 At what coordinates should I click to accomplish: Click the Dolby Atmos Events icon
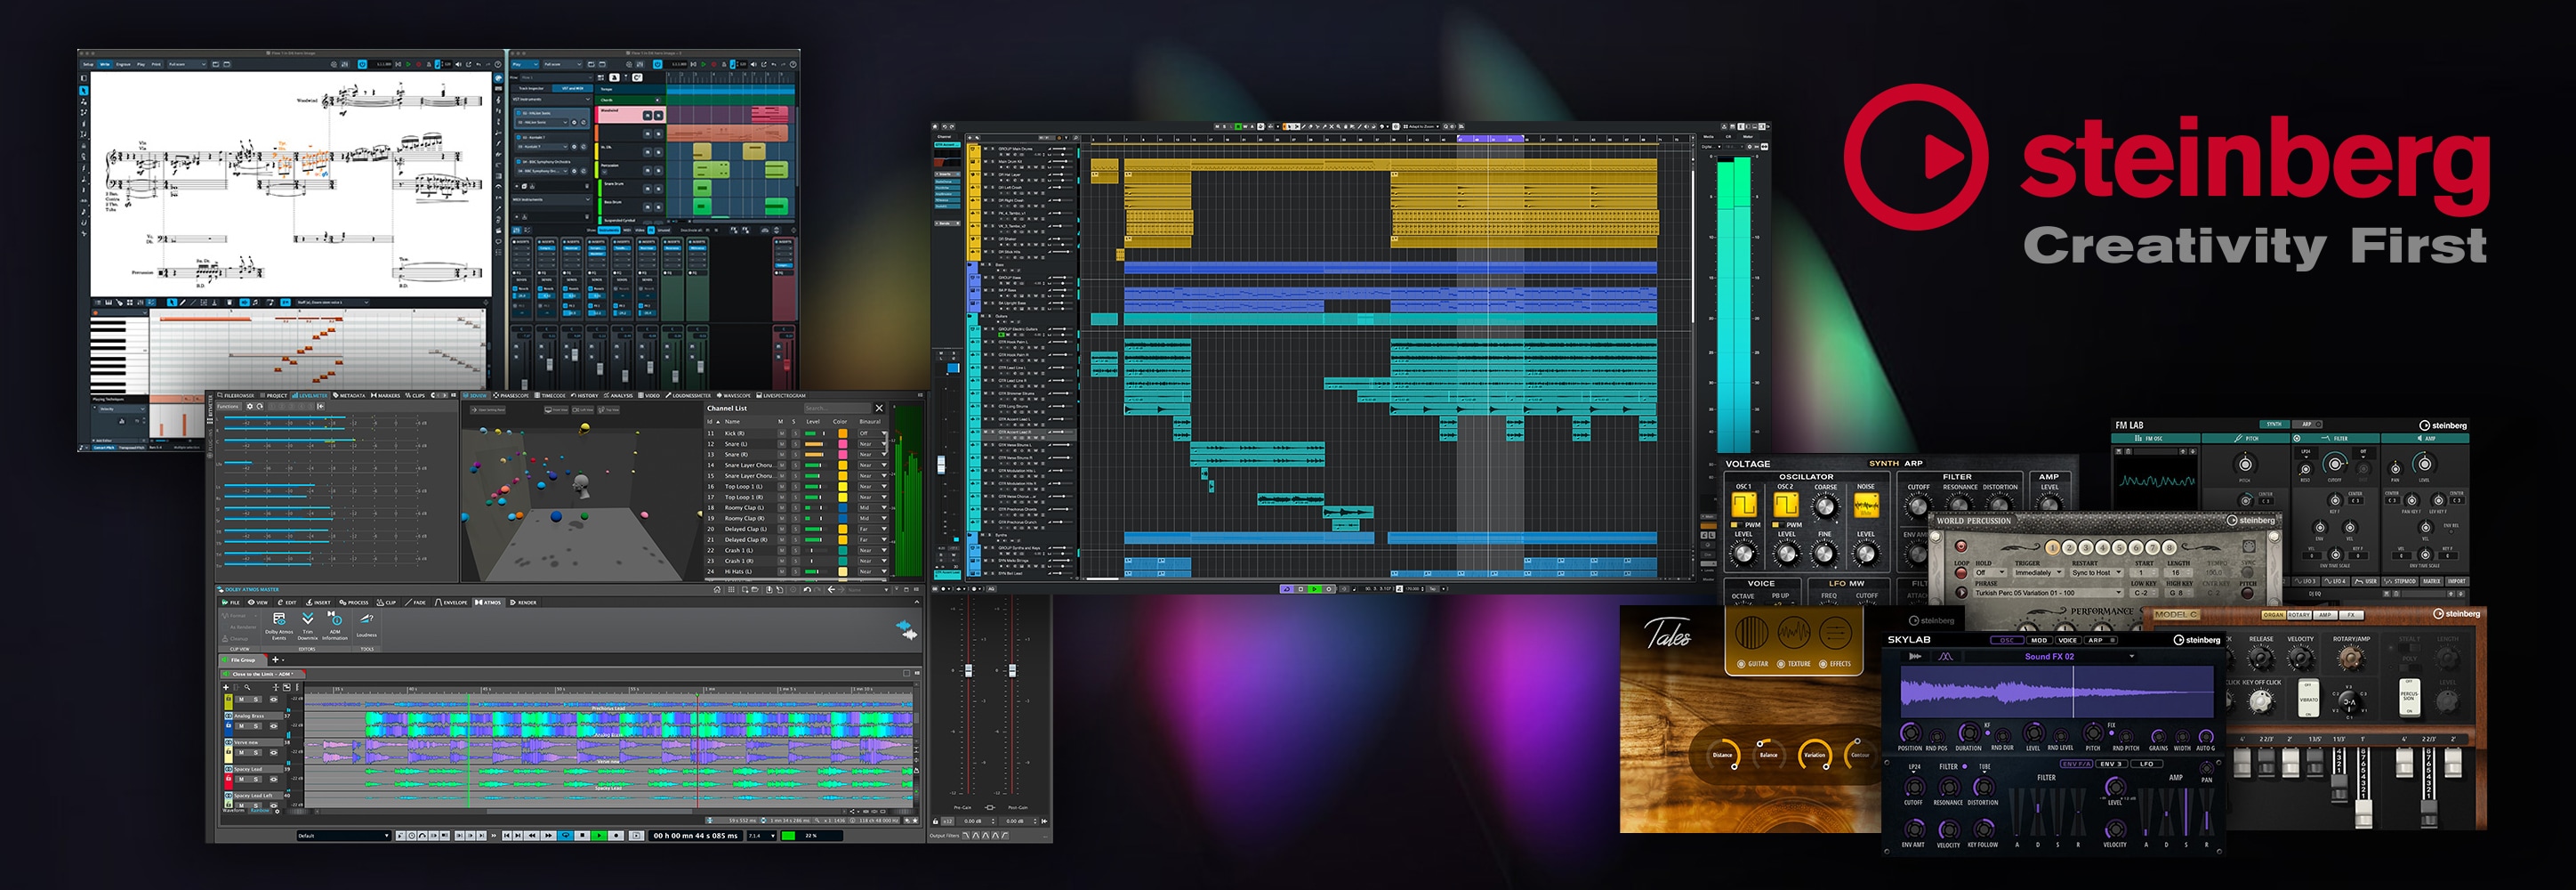279,620
